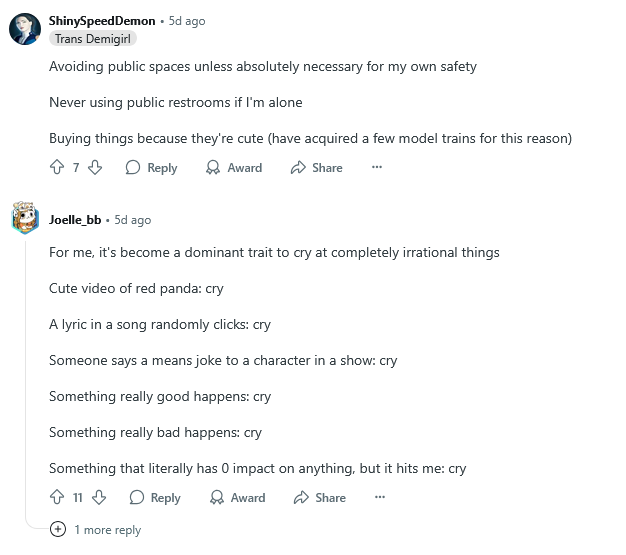This screenshot has width=626, height=555.
Task: Reply to Joelle_bb's comment
Action: tap(155, 498)
